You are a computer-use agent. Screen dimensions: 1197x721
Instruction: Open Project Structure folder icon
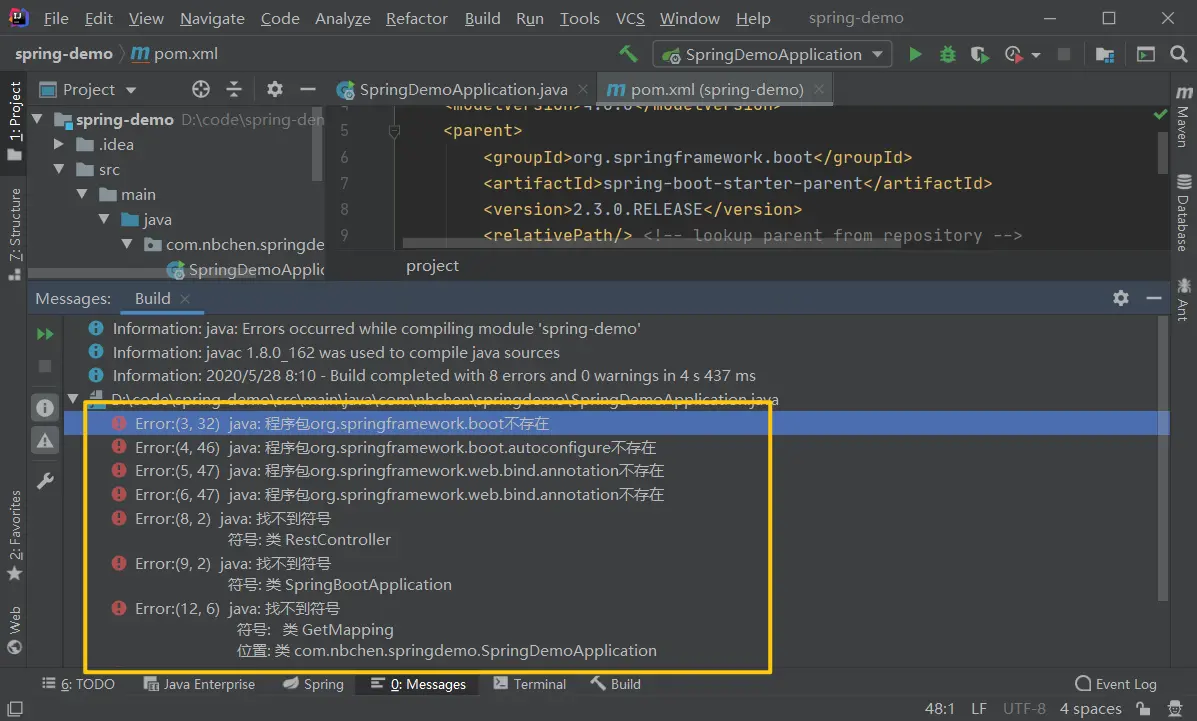tap(1104, 54)
